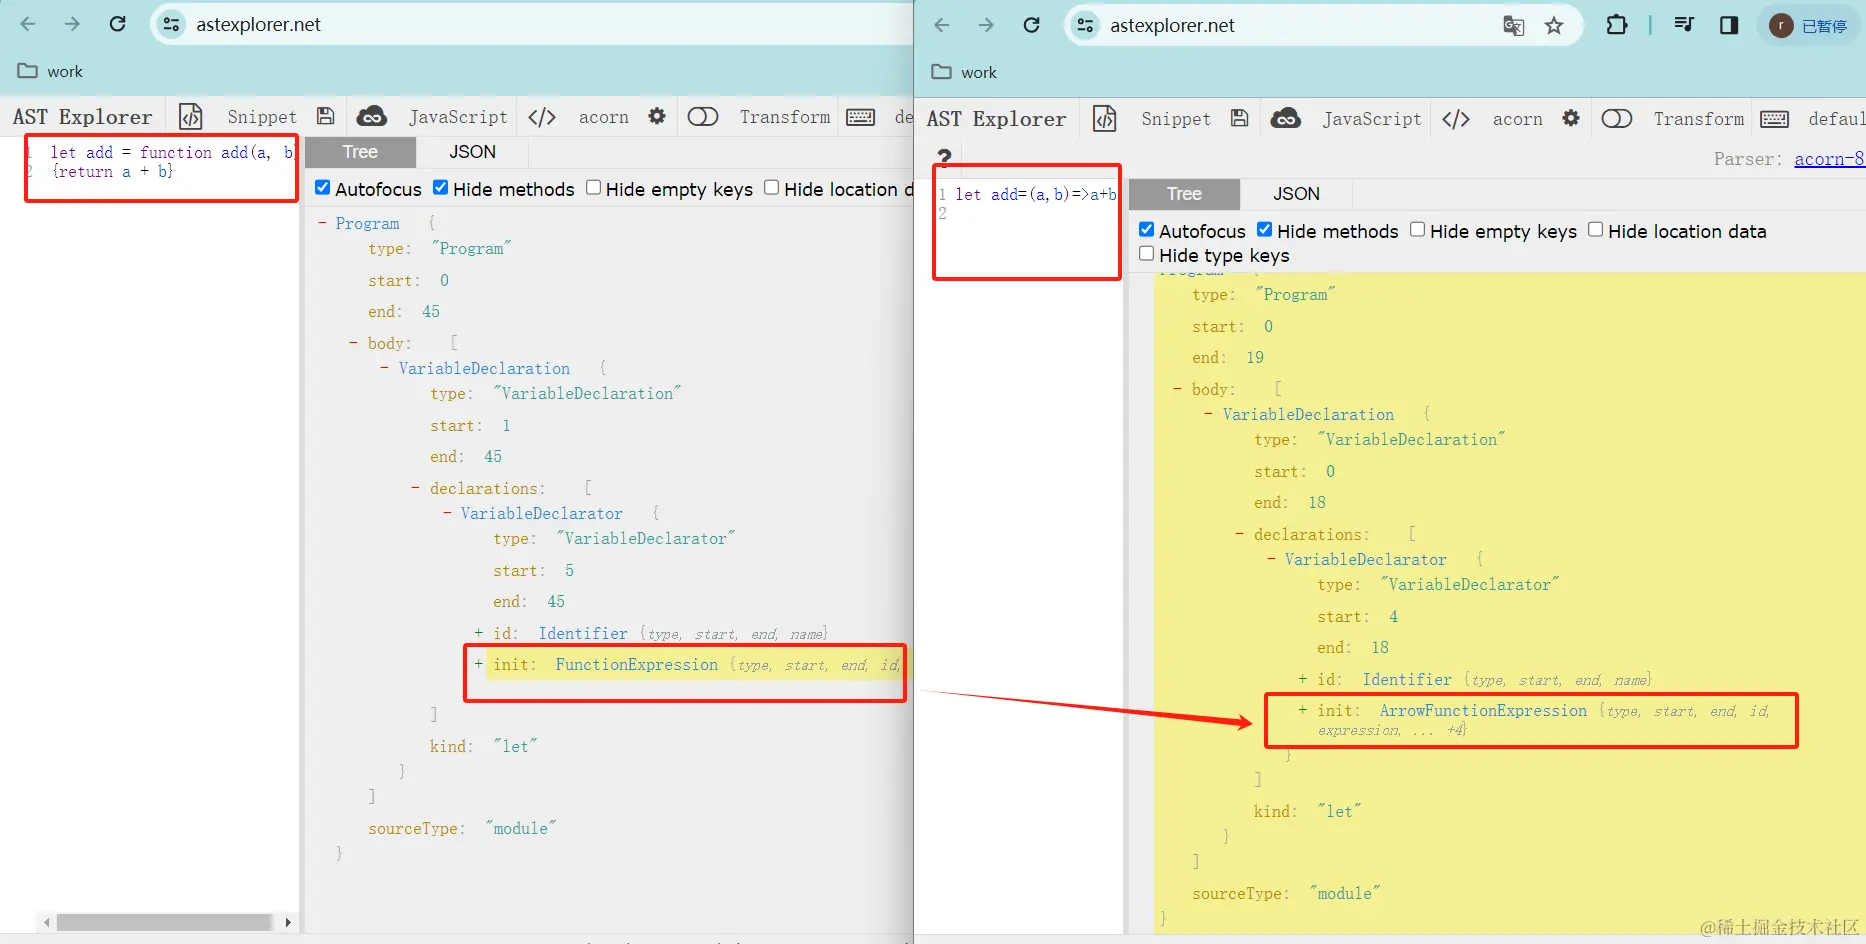The height and width of the screenshot is (944, 1866).
Task: Enable Hide empty keys in left window
Action: (593, 188)
